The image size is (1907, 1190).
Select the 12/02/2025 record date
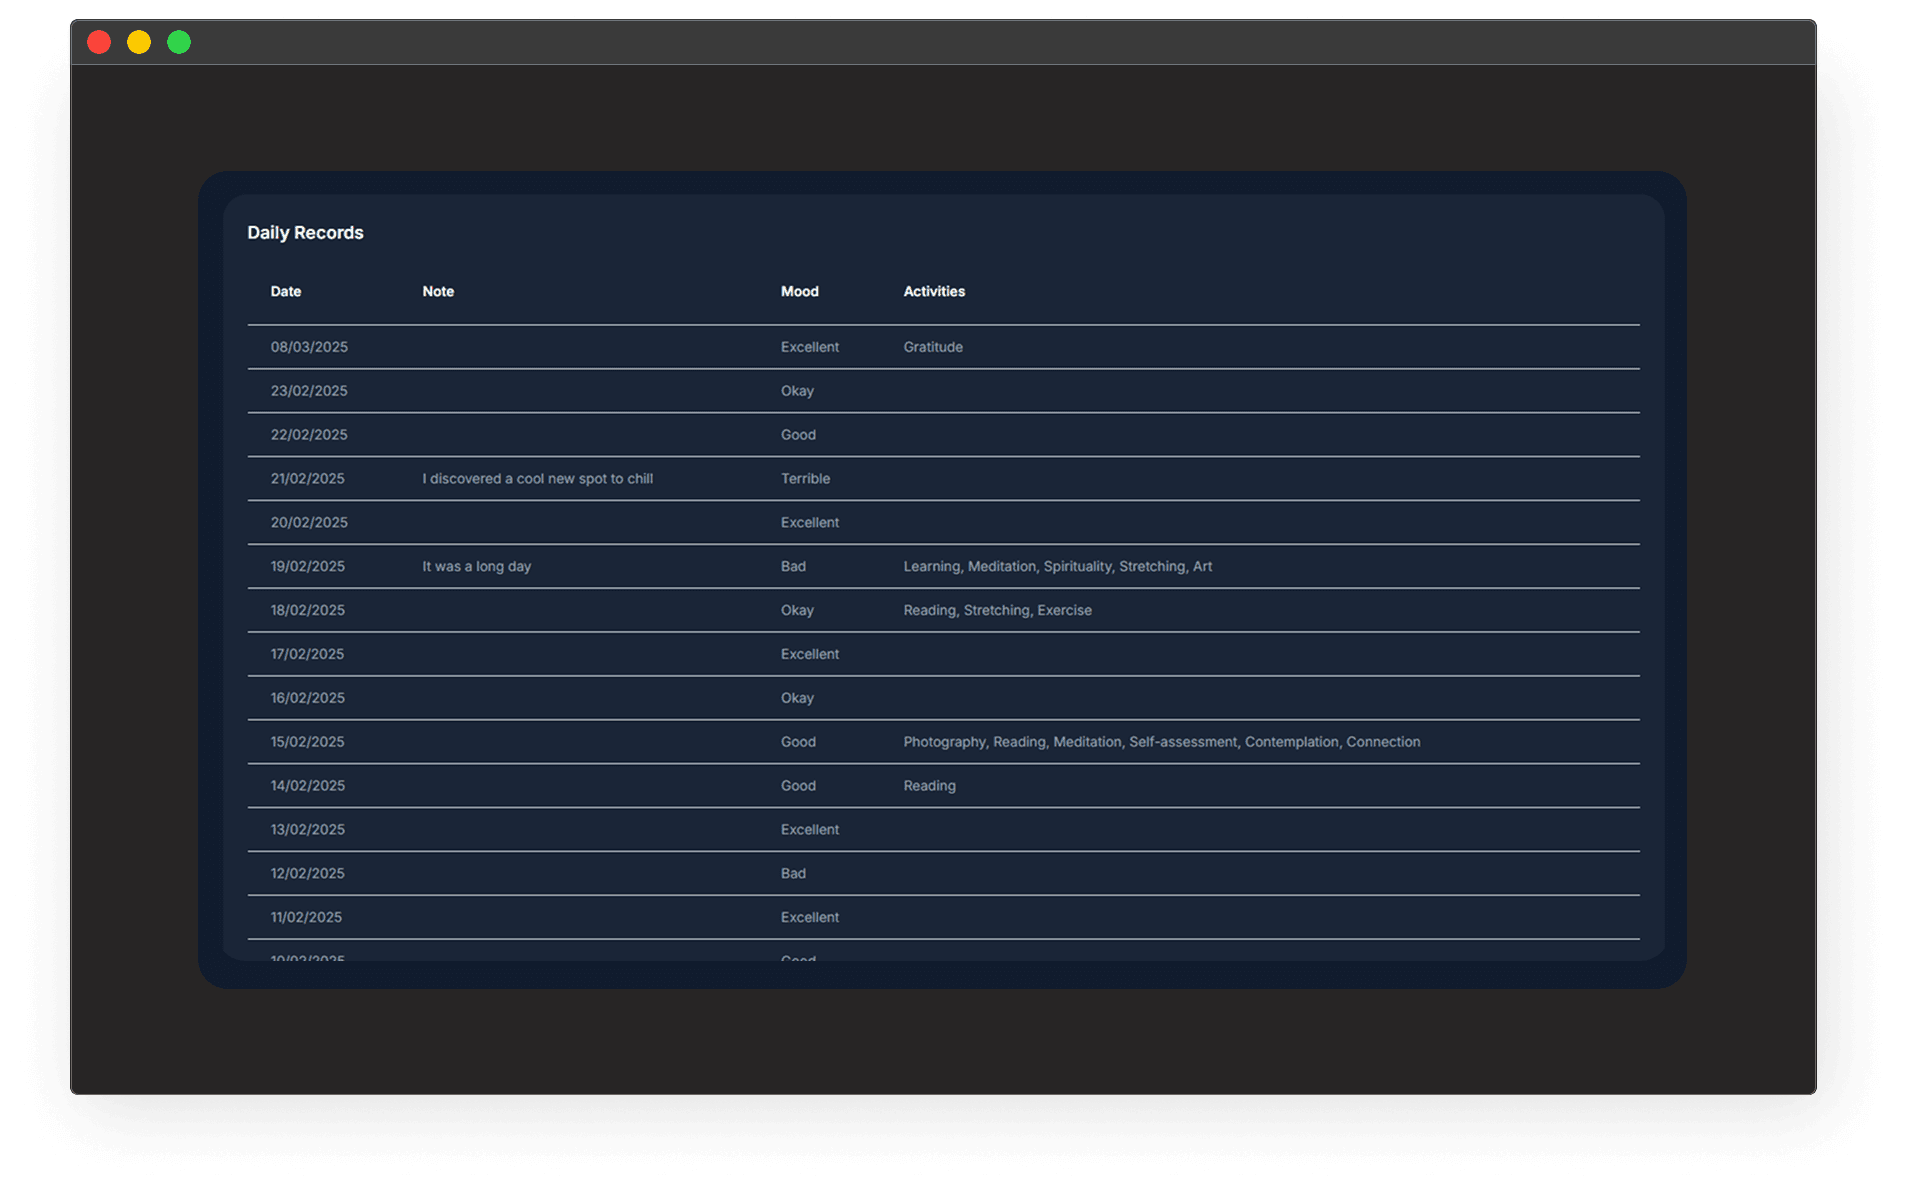[x=307, y=873]
